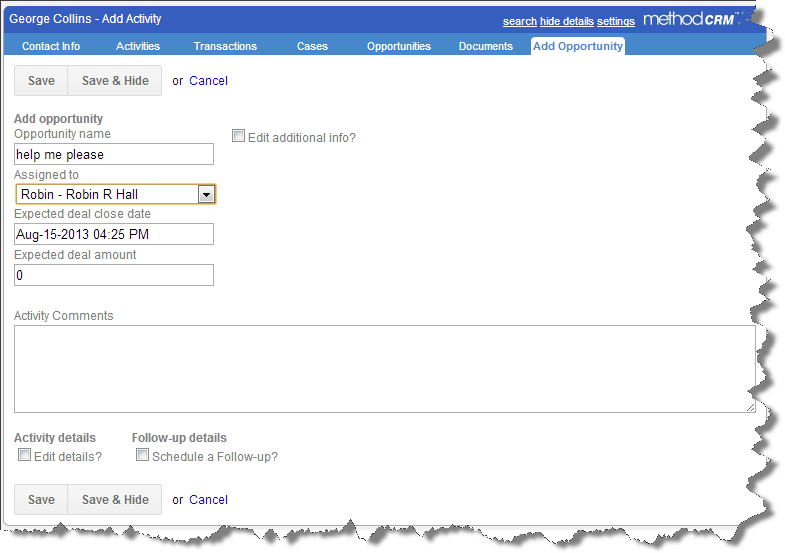Open the settings link
The width and height of the screenshot is (785, 553).
616,21
